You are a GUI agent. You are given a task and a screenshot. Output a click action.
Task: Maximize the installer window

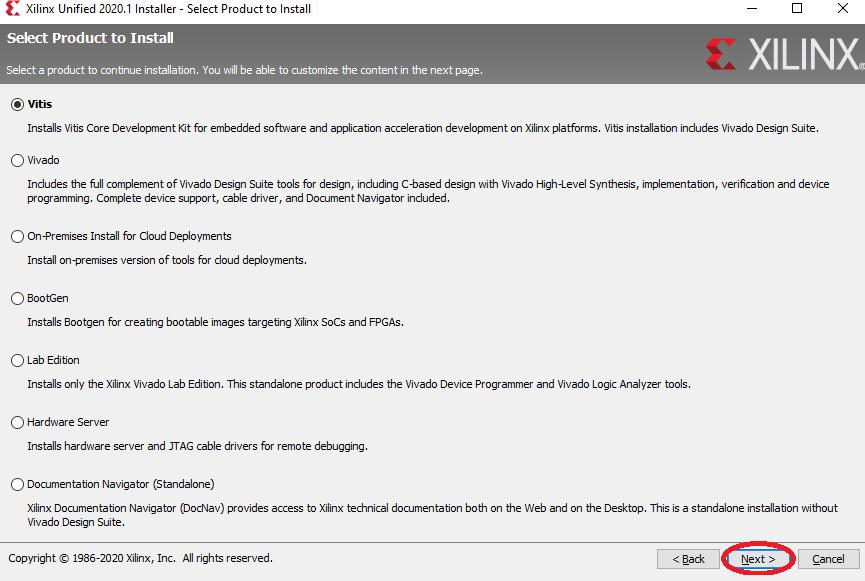coord(797,9)
